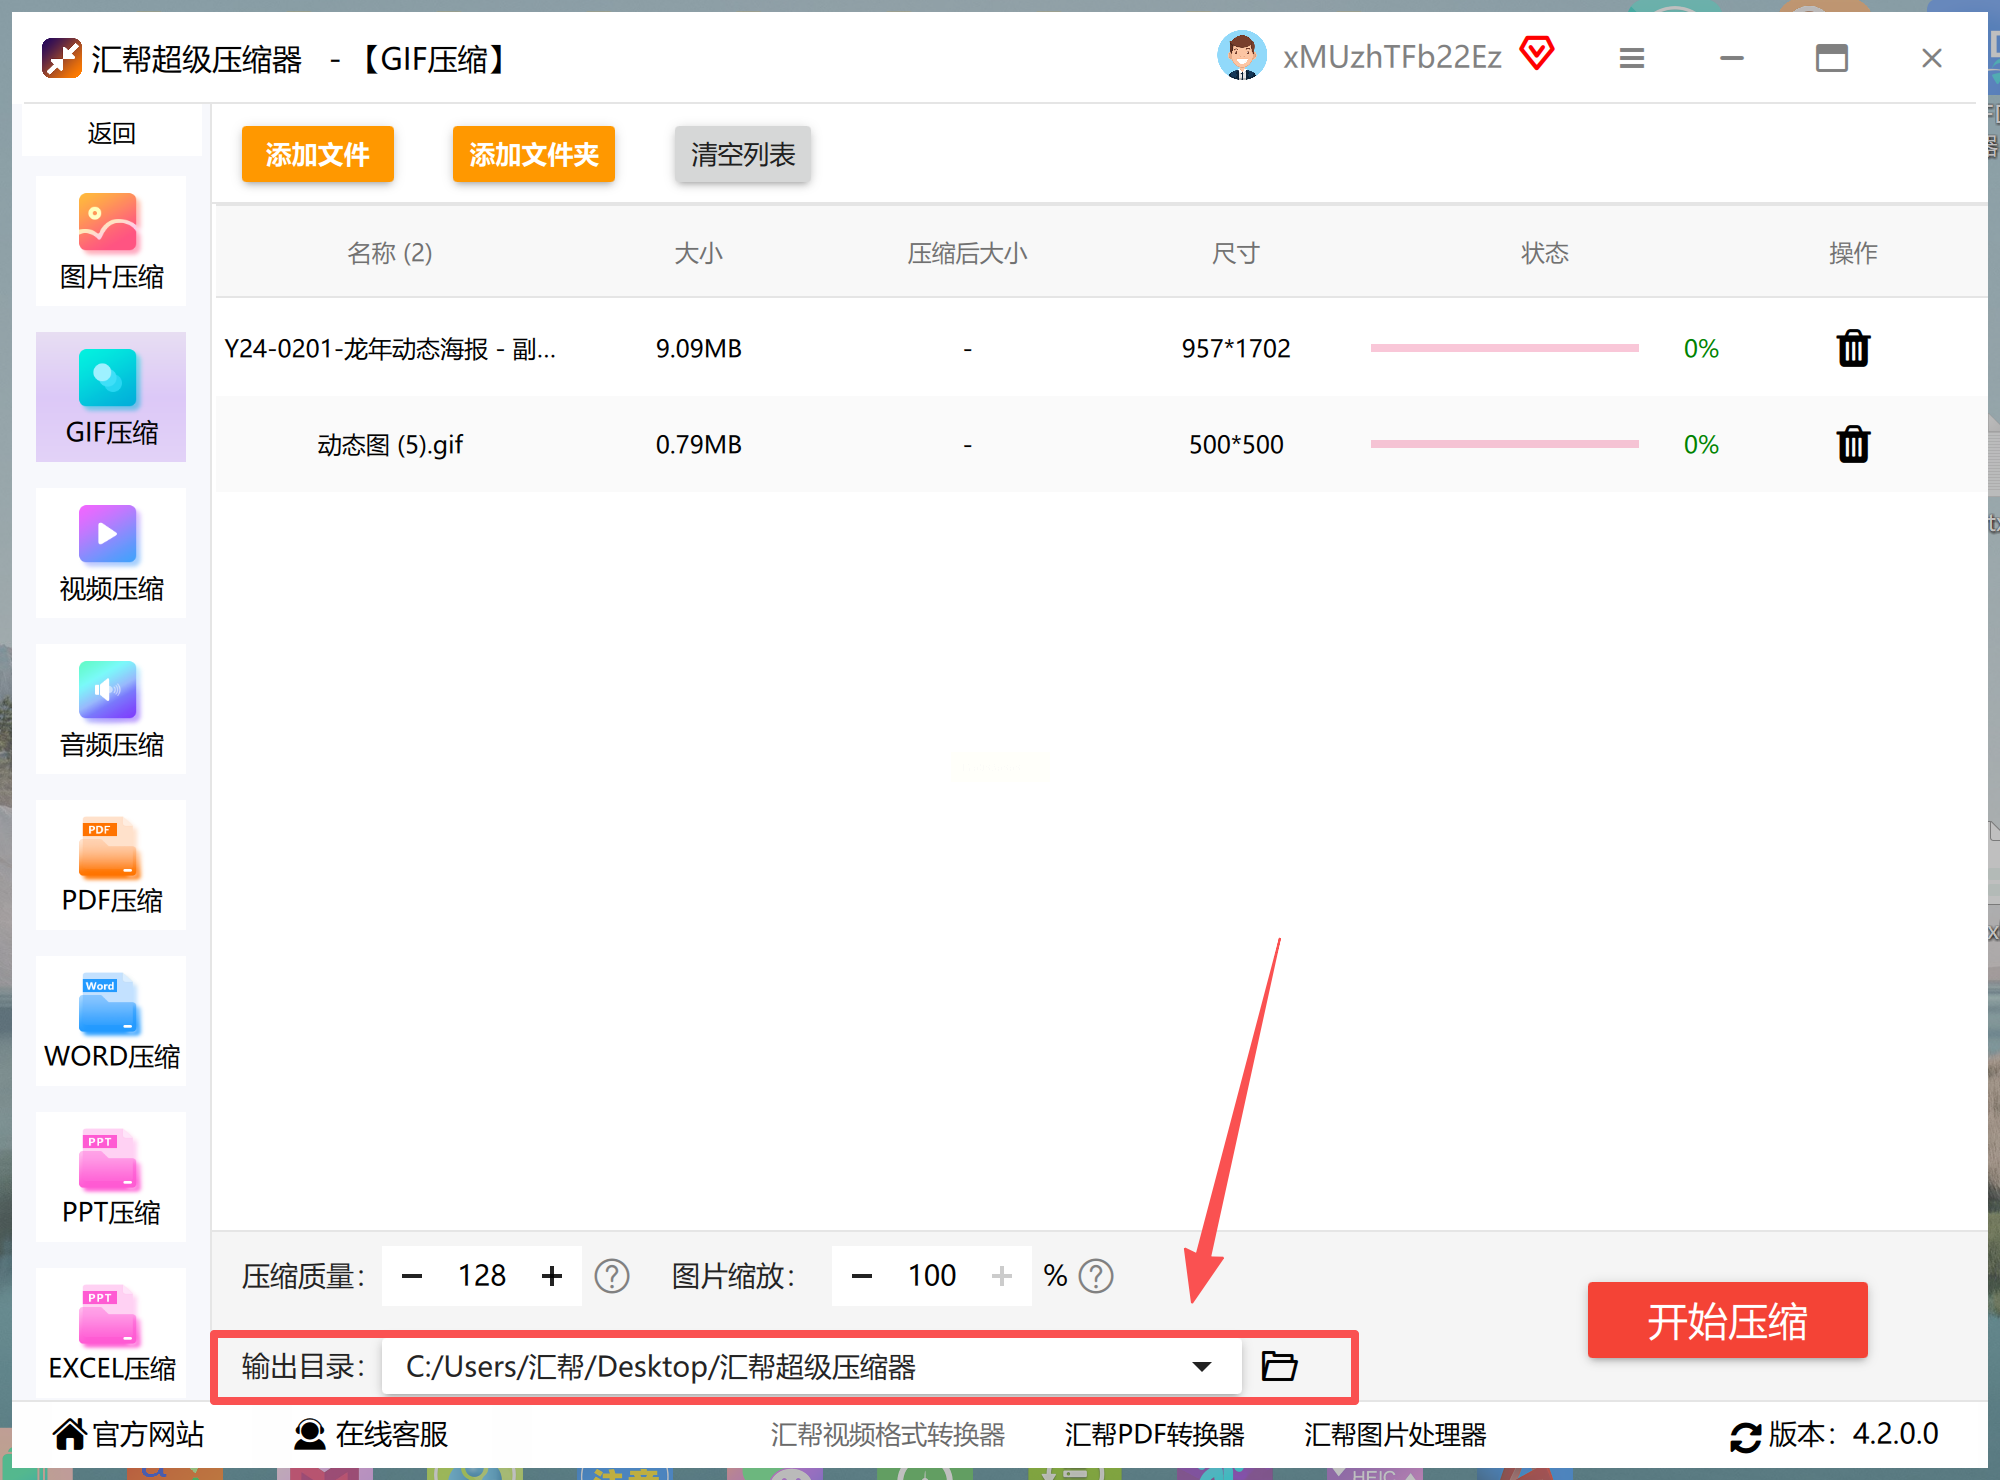This screenshot has height=1480, width=2000.
Task: Click compression quality help question mark
Action: (611, 1276)
